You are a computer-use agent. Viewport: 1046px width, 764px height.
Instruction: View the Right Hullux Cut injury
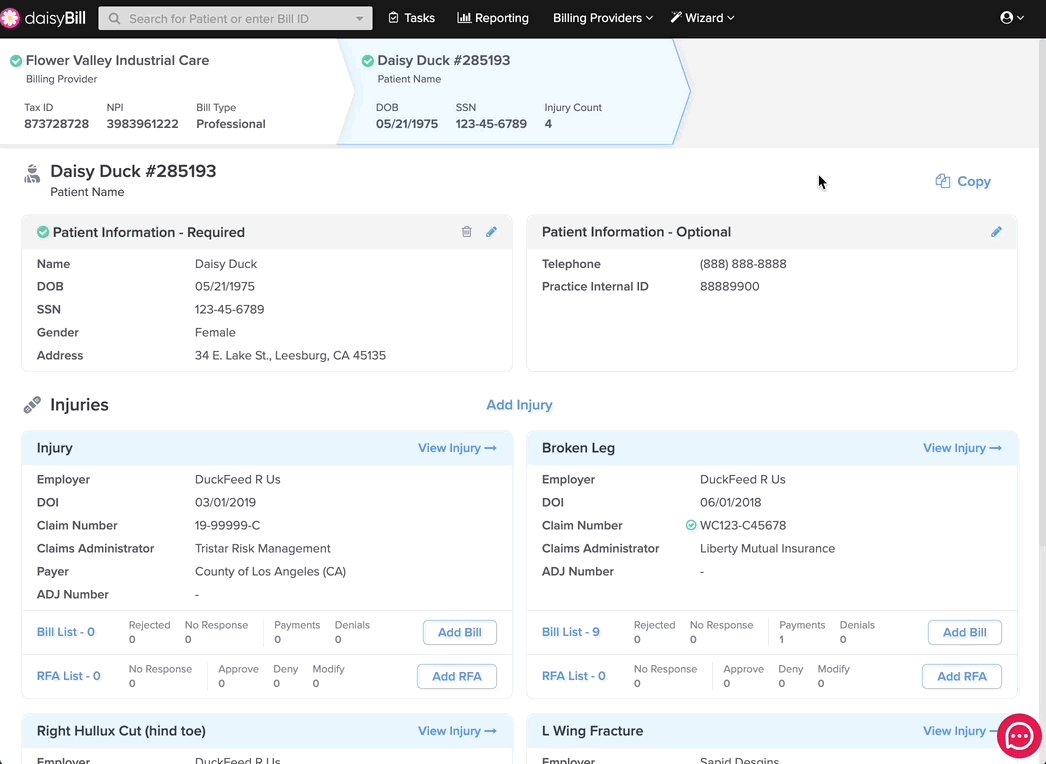(457, 731)
